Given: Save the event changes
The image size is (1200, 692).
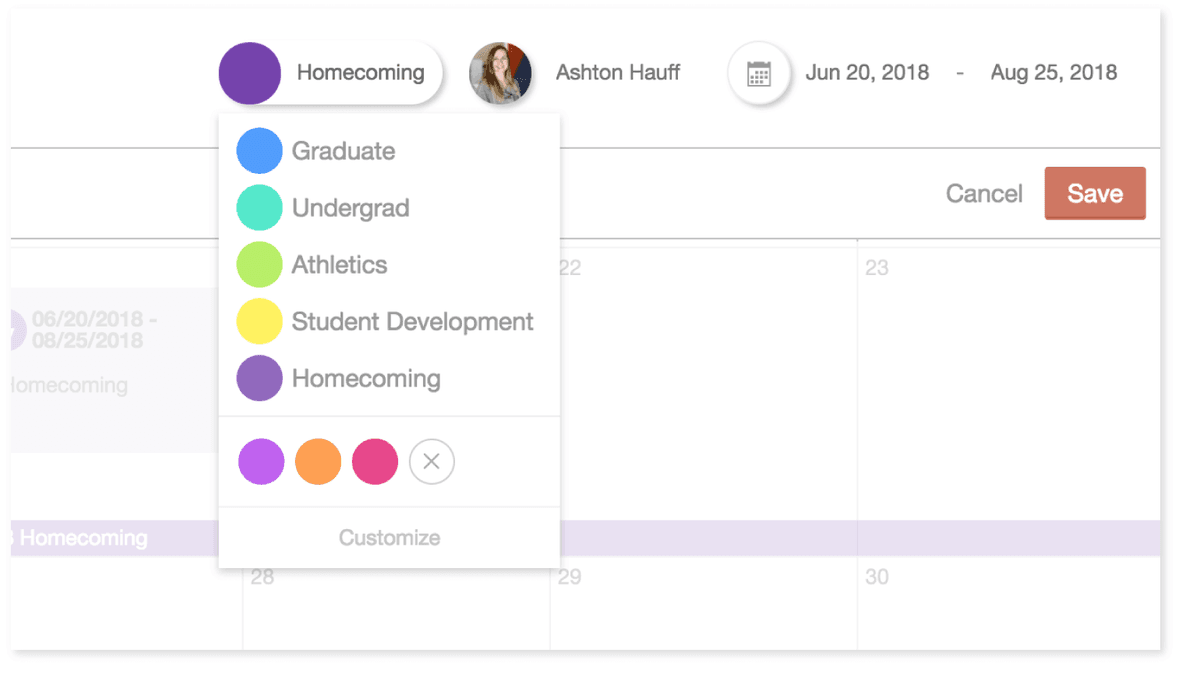Looking at the screenshot, I should (1094, 193).
